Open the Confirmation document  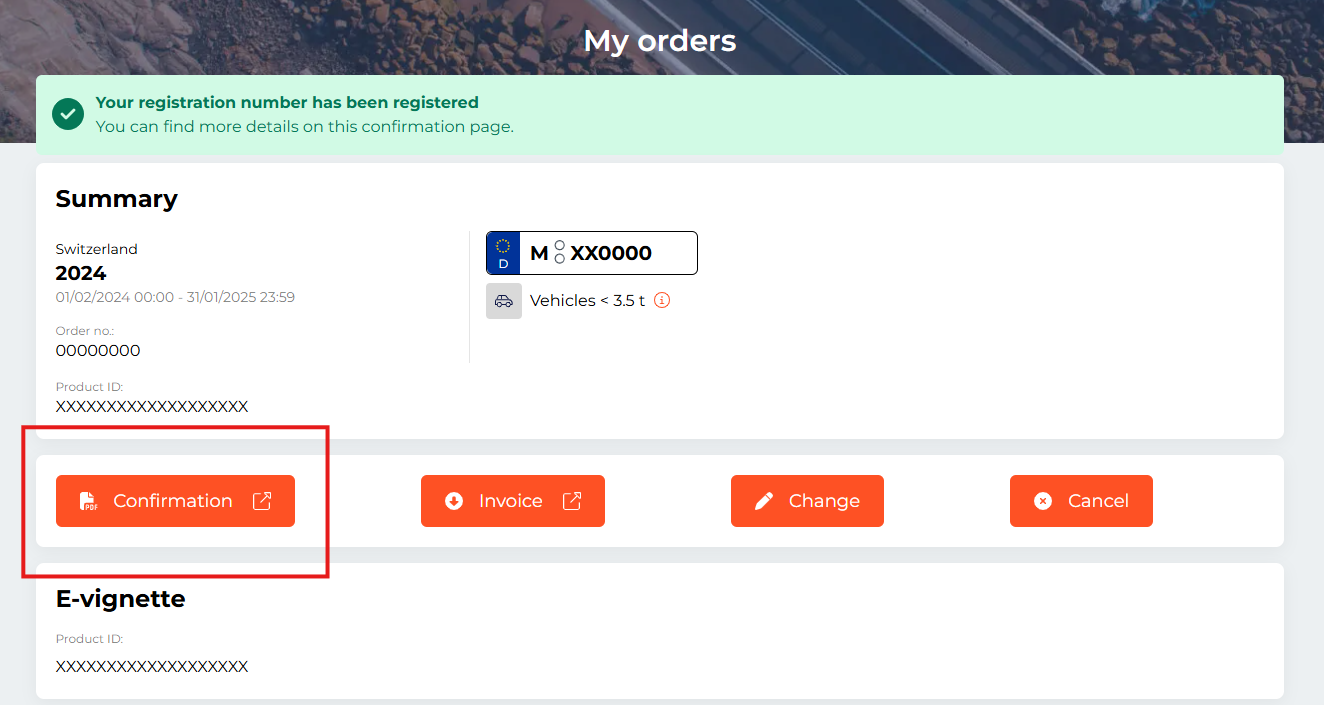175,501
